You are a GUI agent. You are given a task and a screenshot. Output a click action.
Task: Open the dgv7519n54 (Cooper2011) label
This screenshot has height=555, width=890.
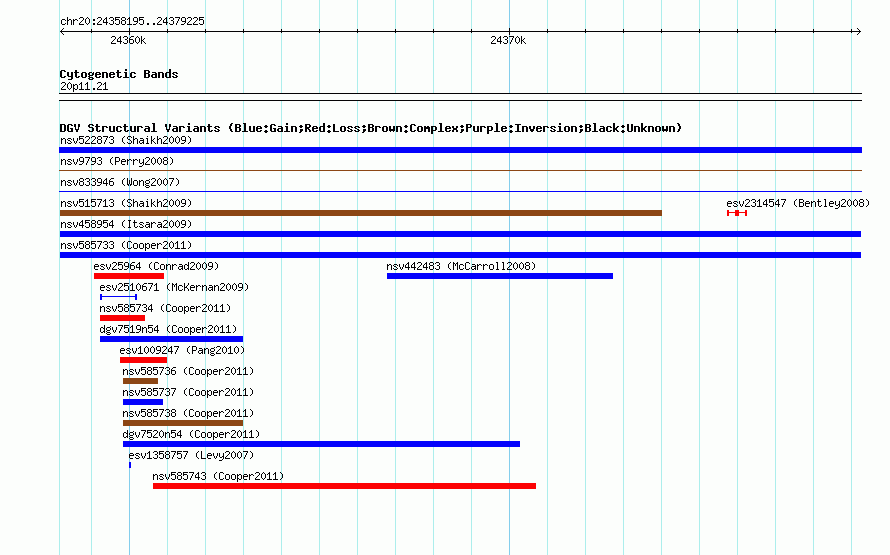pyautogui.click(x=168, y=329)
